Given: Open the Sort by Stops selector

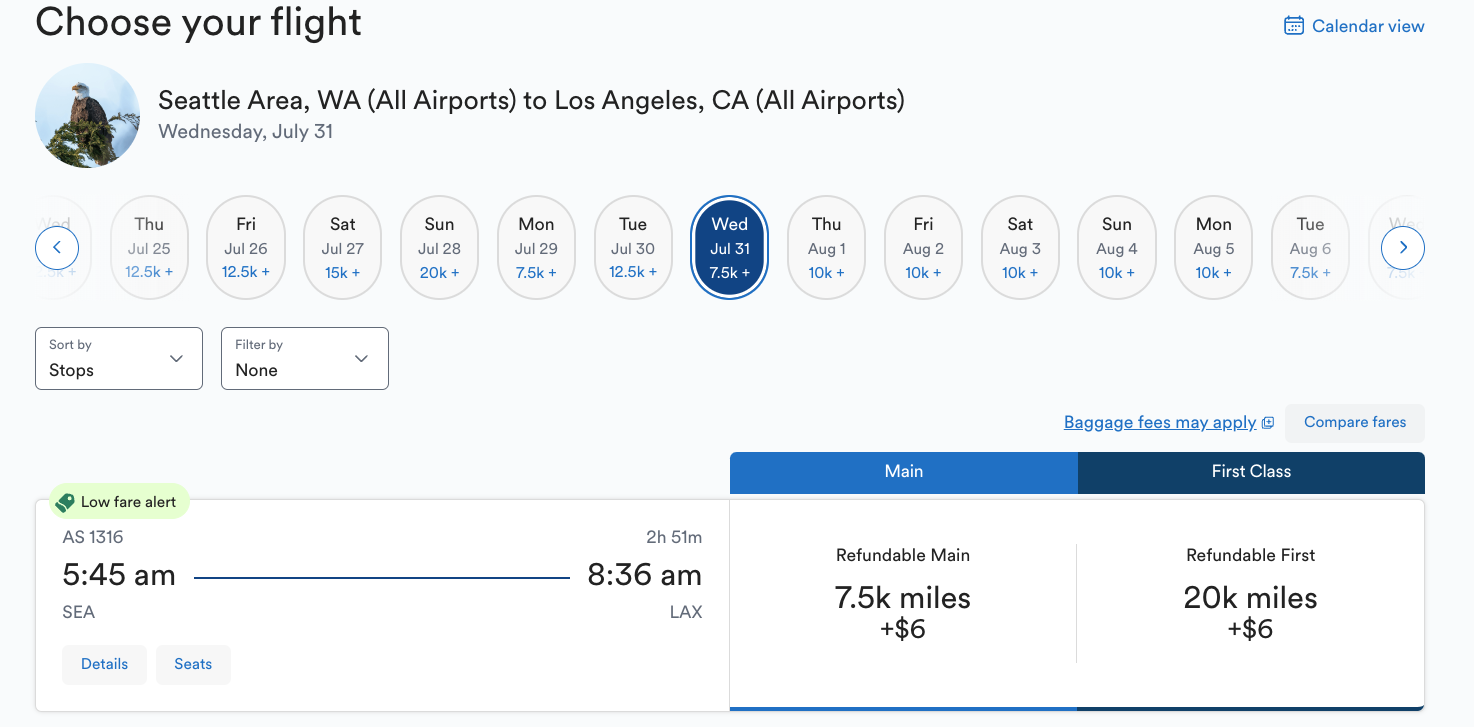Looking at the screenshot, I should click(x=118, y=358).
